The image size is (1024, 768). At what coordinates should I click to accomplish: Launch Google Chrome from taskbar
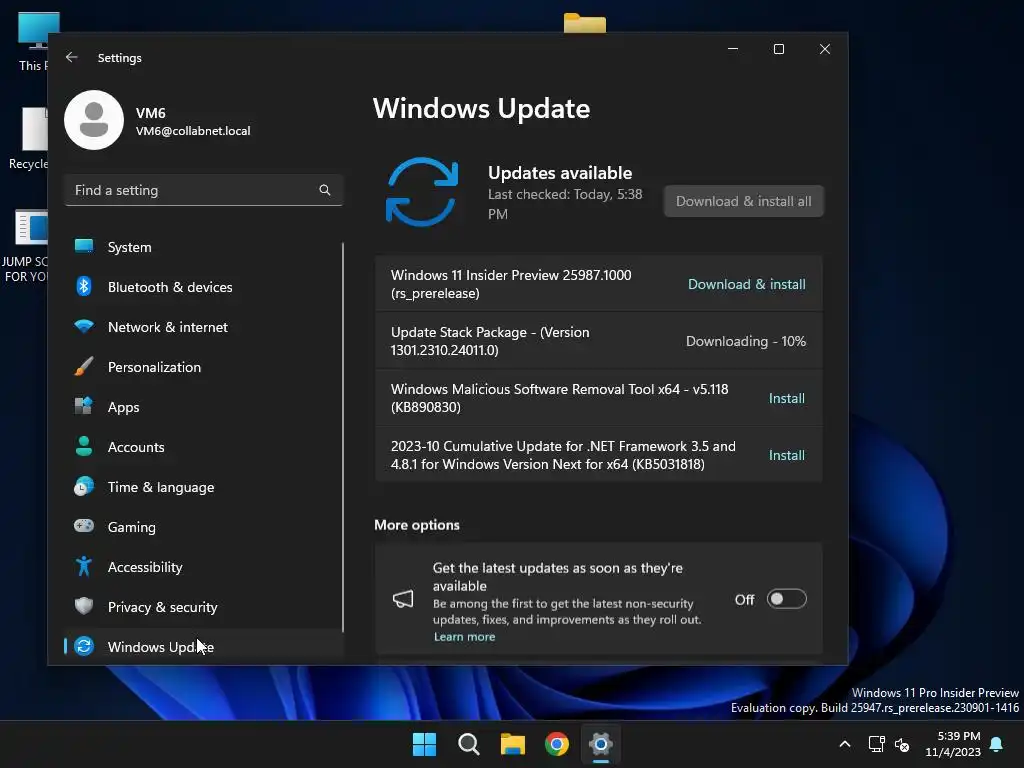click(x=556, y=744)
